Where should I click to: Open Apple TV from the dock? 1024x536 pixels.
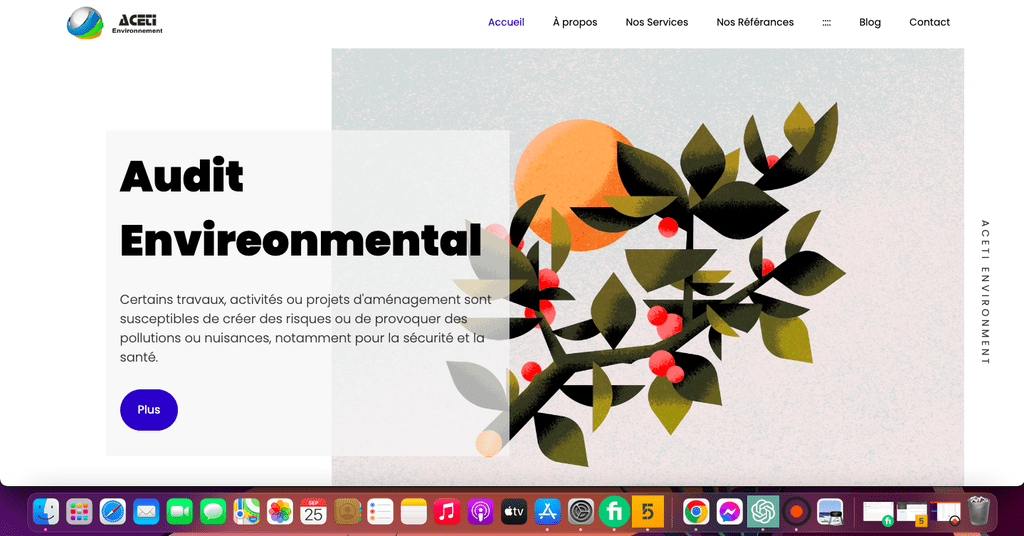[x=514, y=512]
